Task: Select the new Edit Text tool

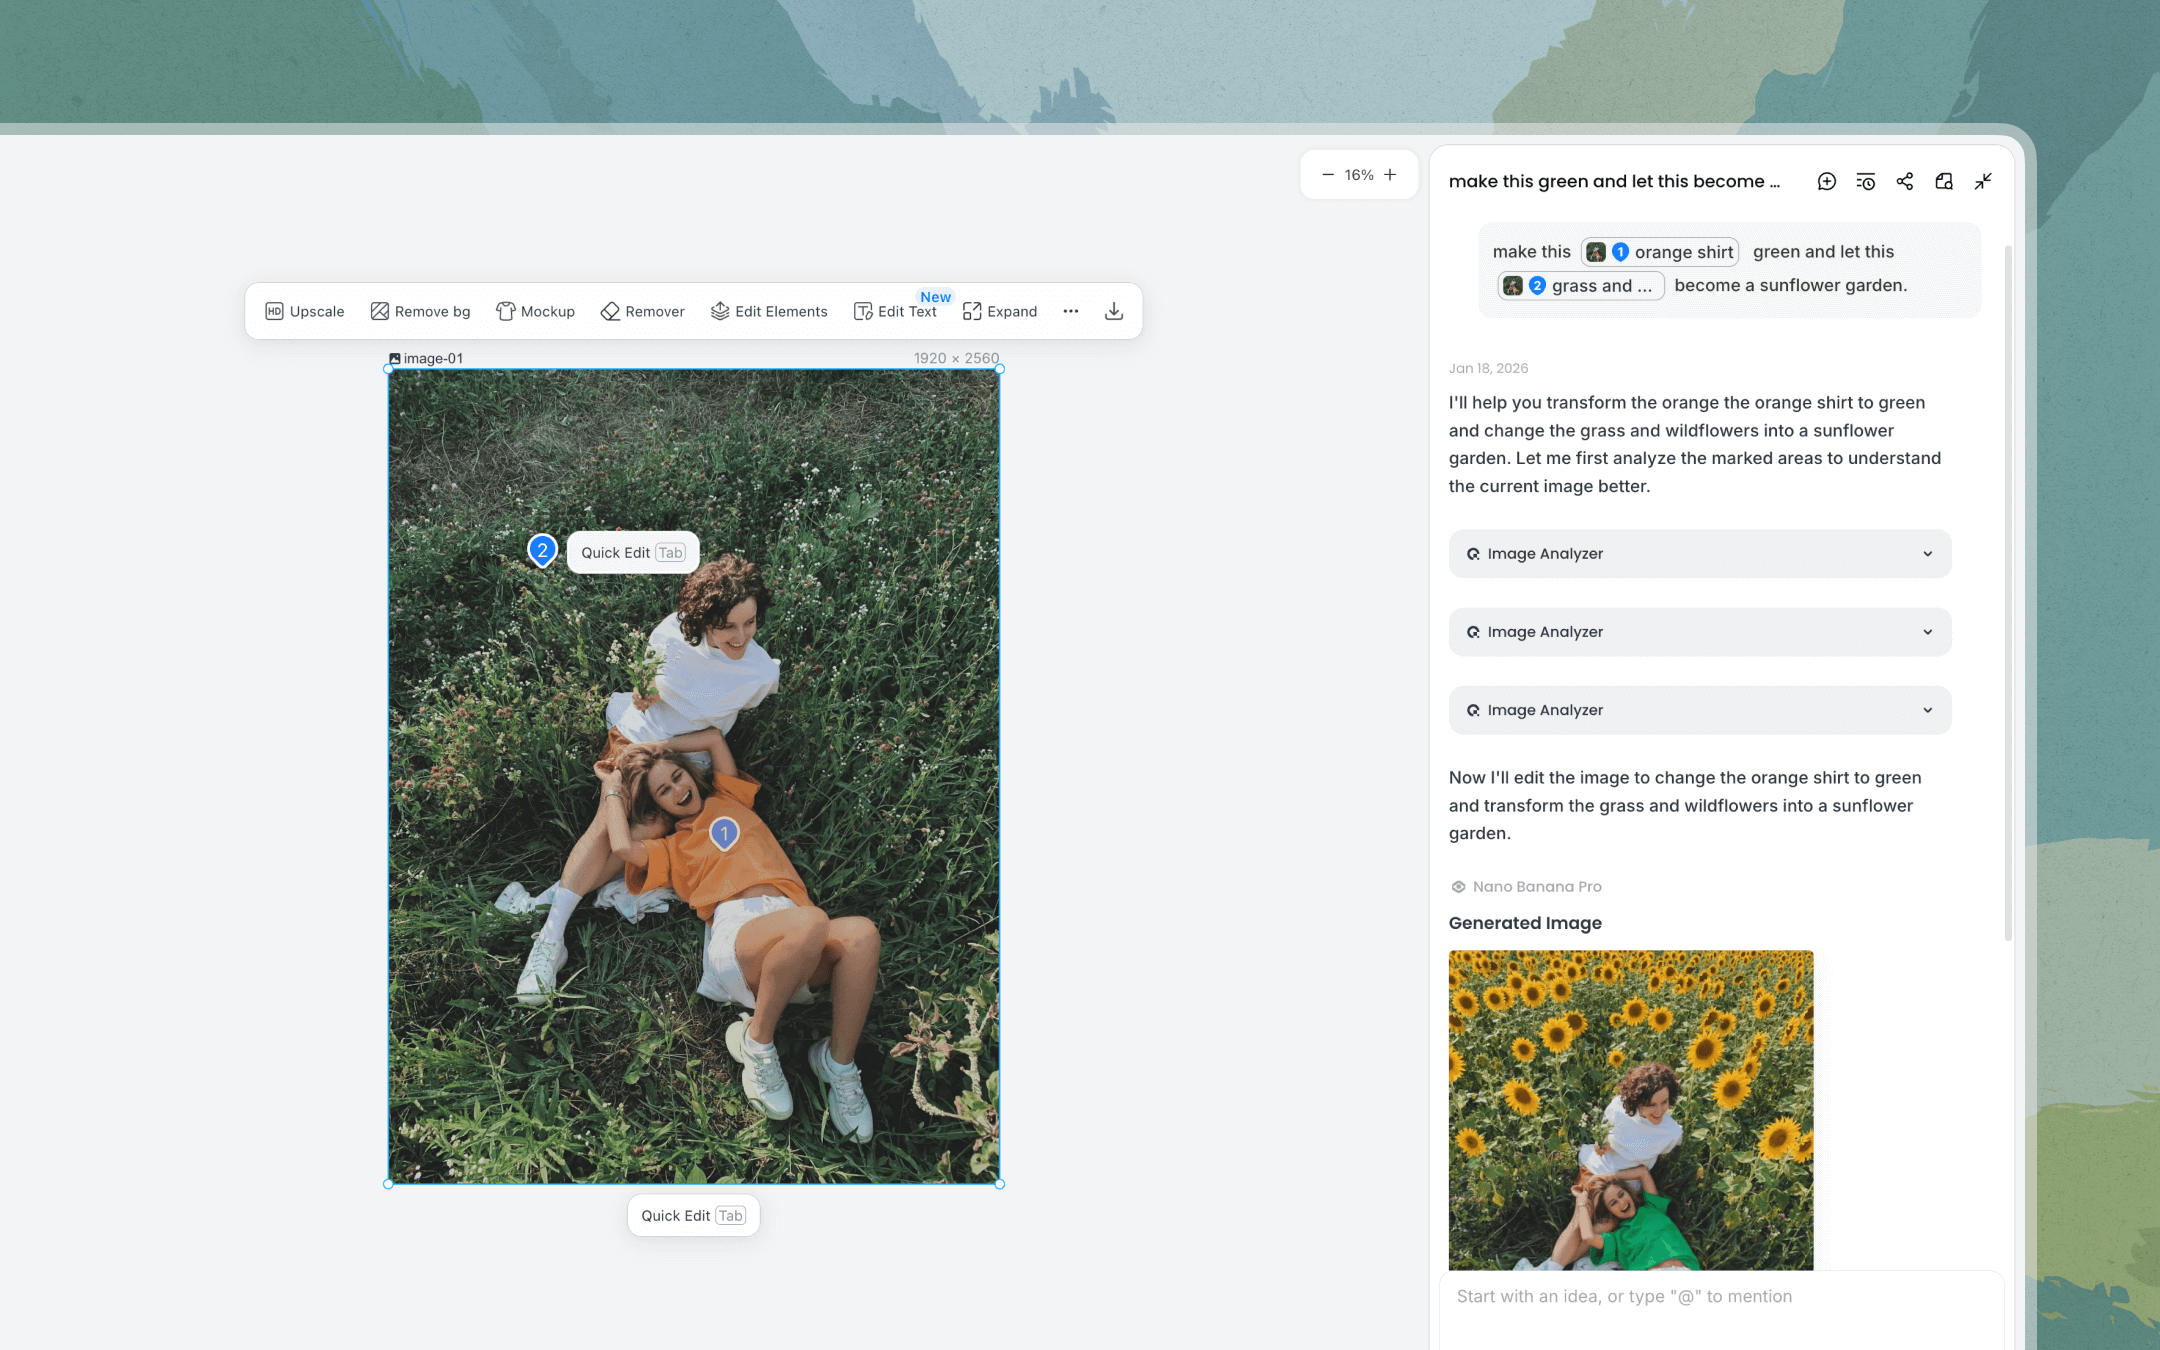Action: click(x=896, y=311)
